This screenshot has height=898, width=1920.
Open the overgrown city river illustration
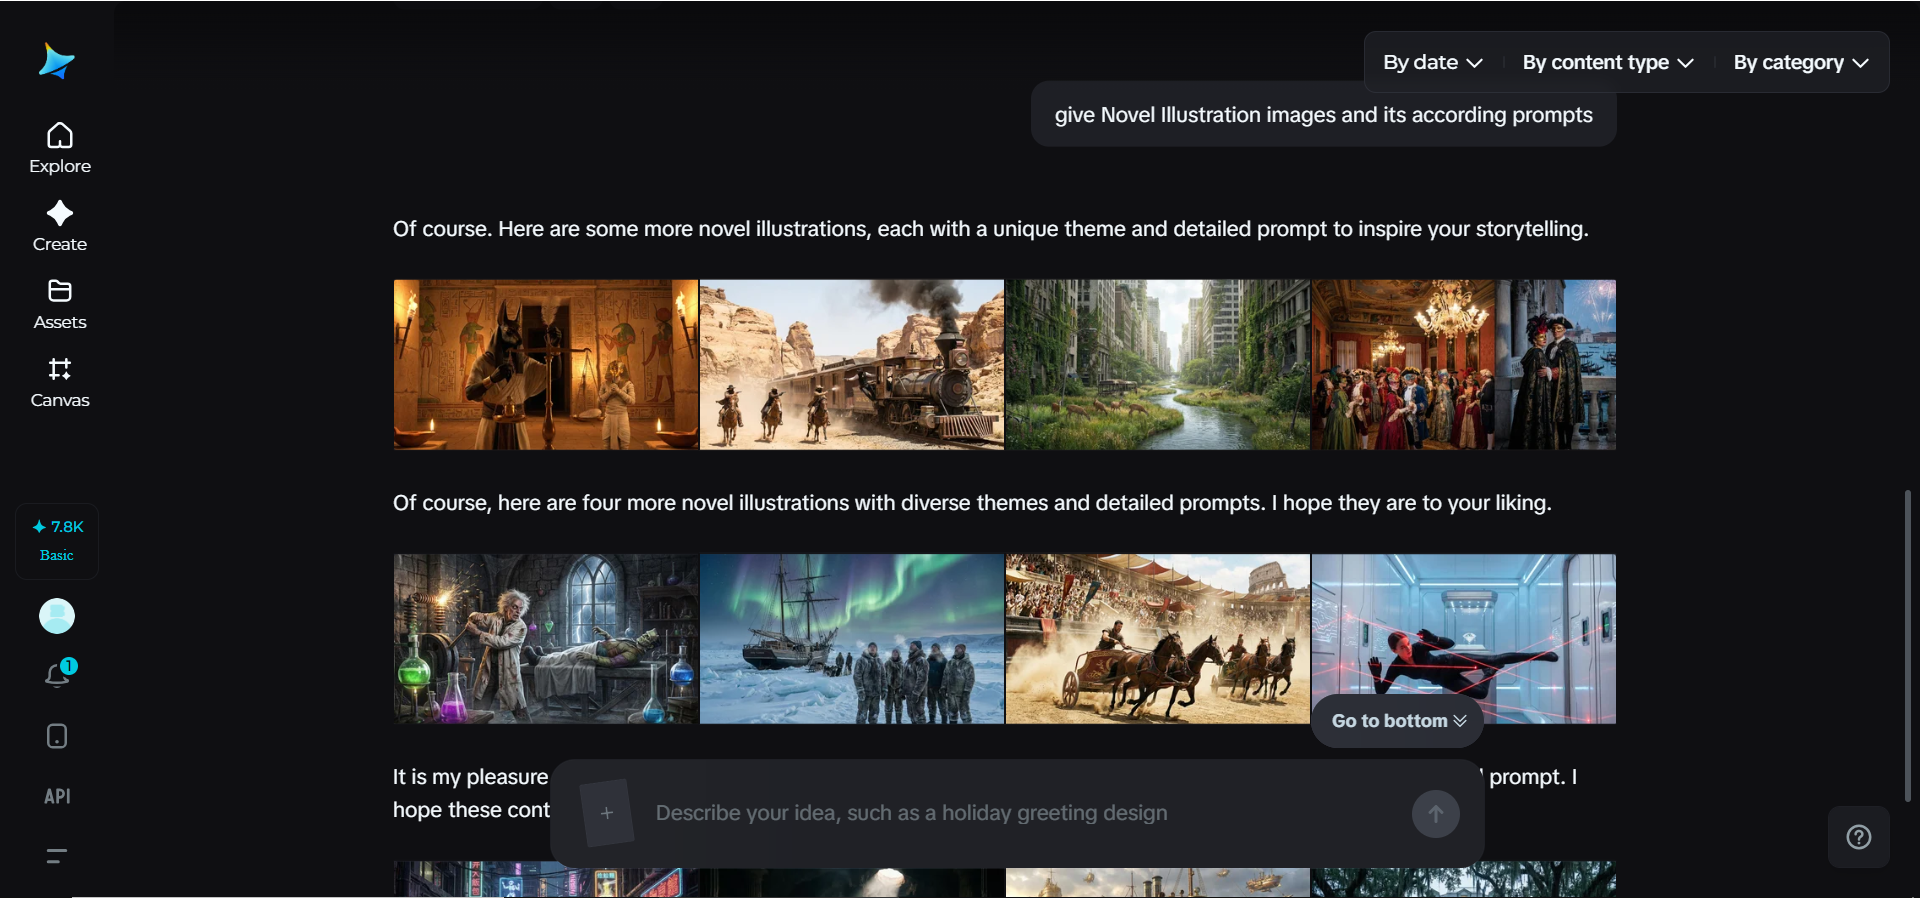(x=1158, y=365)
